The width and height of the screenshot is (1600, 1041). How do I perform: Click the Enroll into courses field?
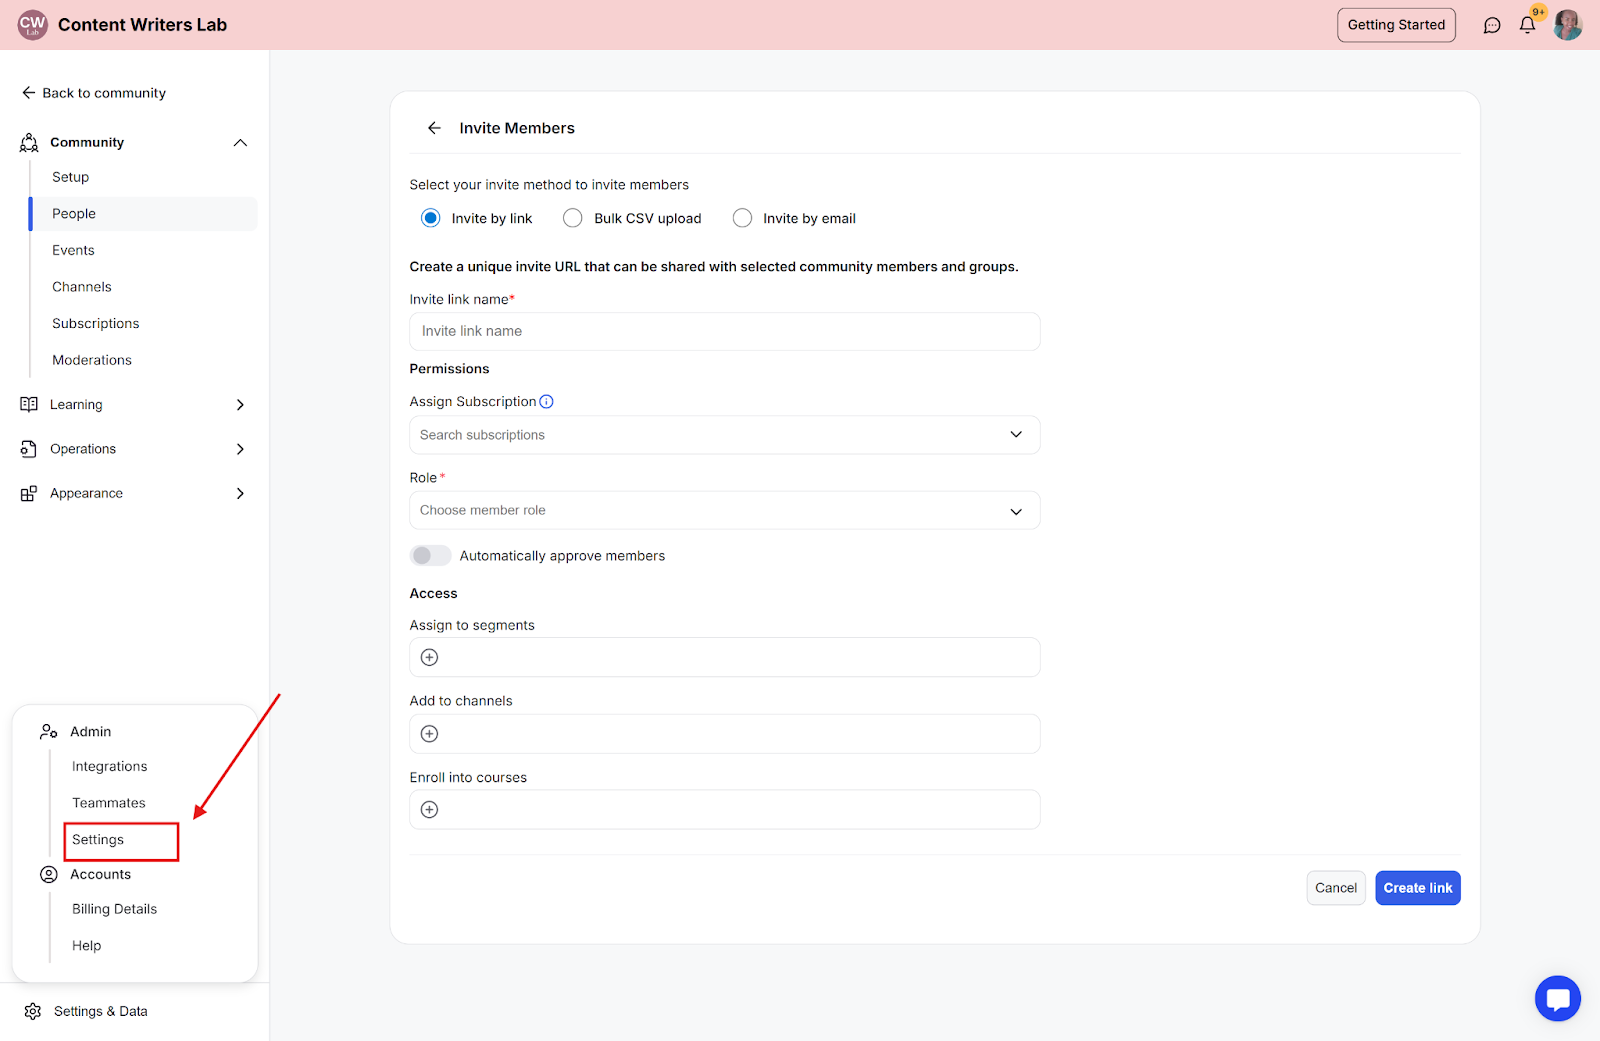725,810
